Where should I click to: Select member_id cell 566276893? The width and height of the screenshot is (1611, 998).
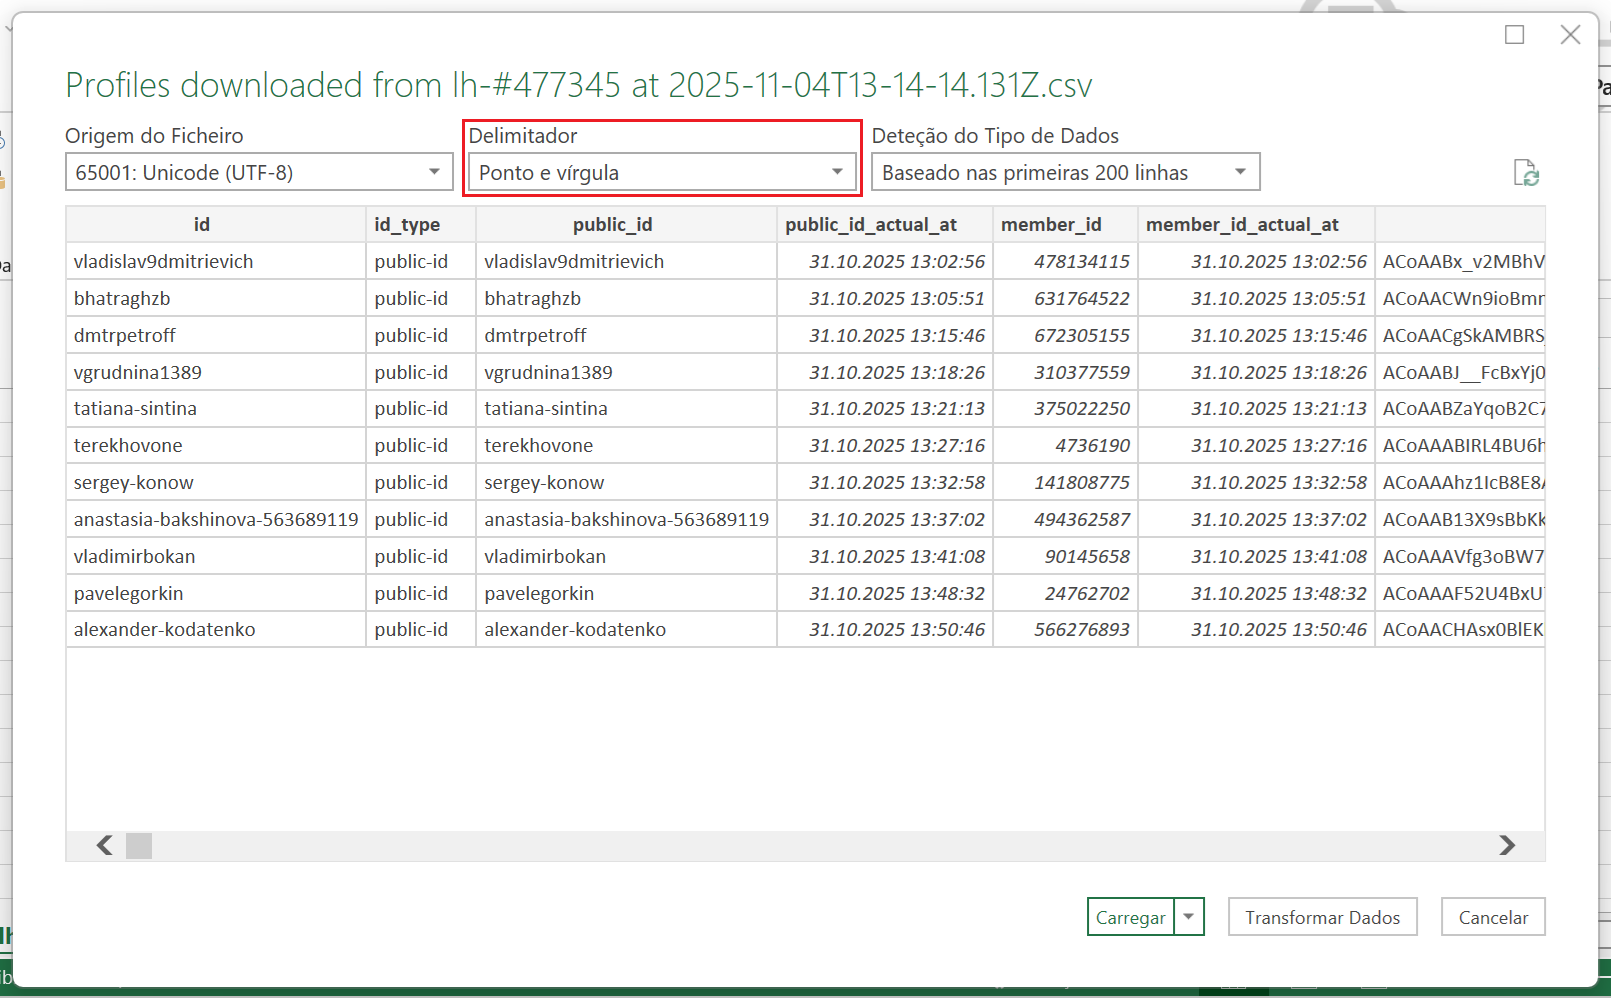coord(1081,630)
